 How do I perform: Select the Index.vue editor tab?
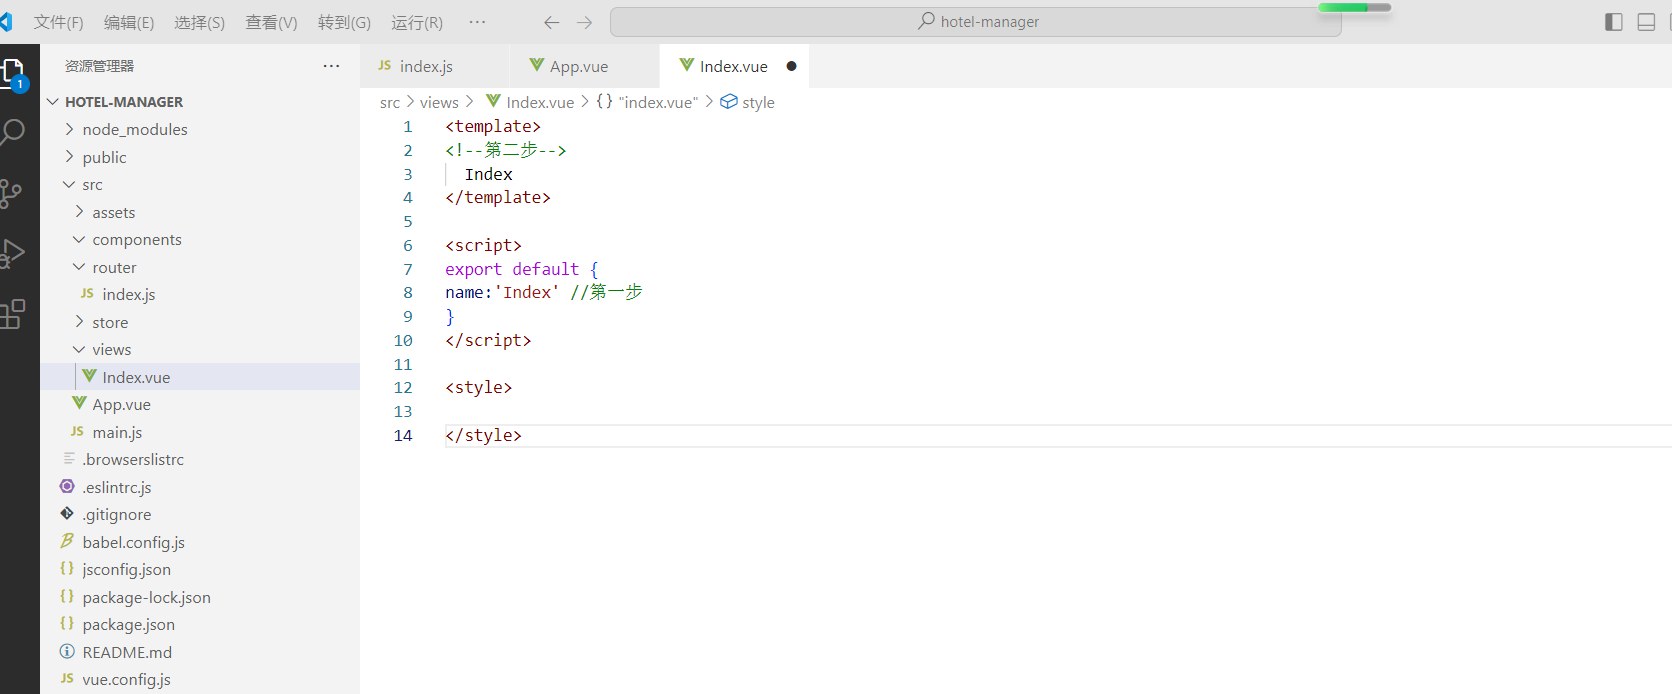(733, 66)
